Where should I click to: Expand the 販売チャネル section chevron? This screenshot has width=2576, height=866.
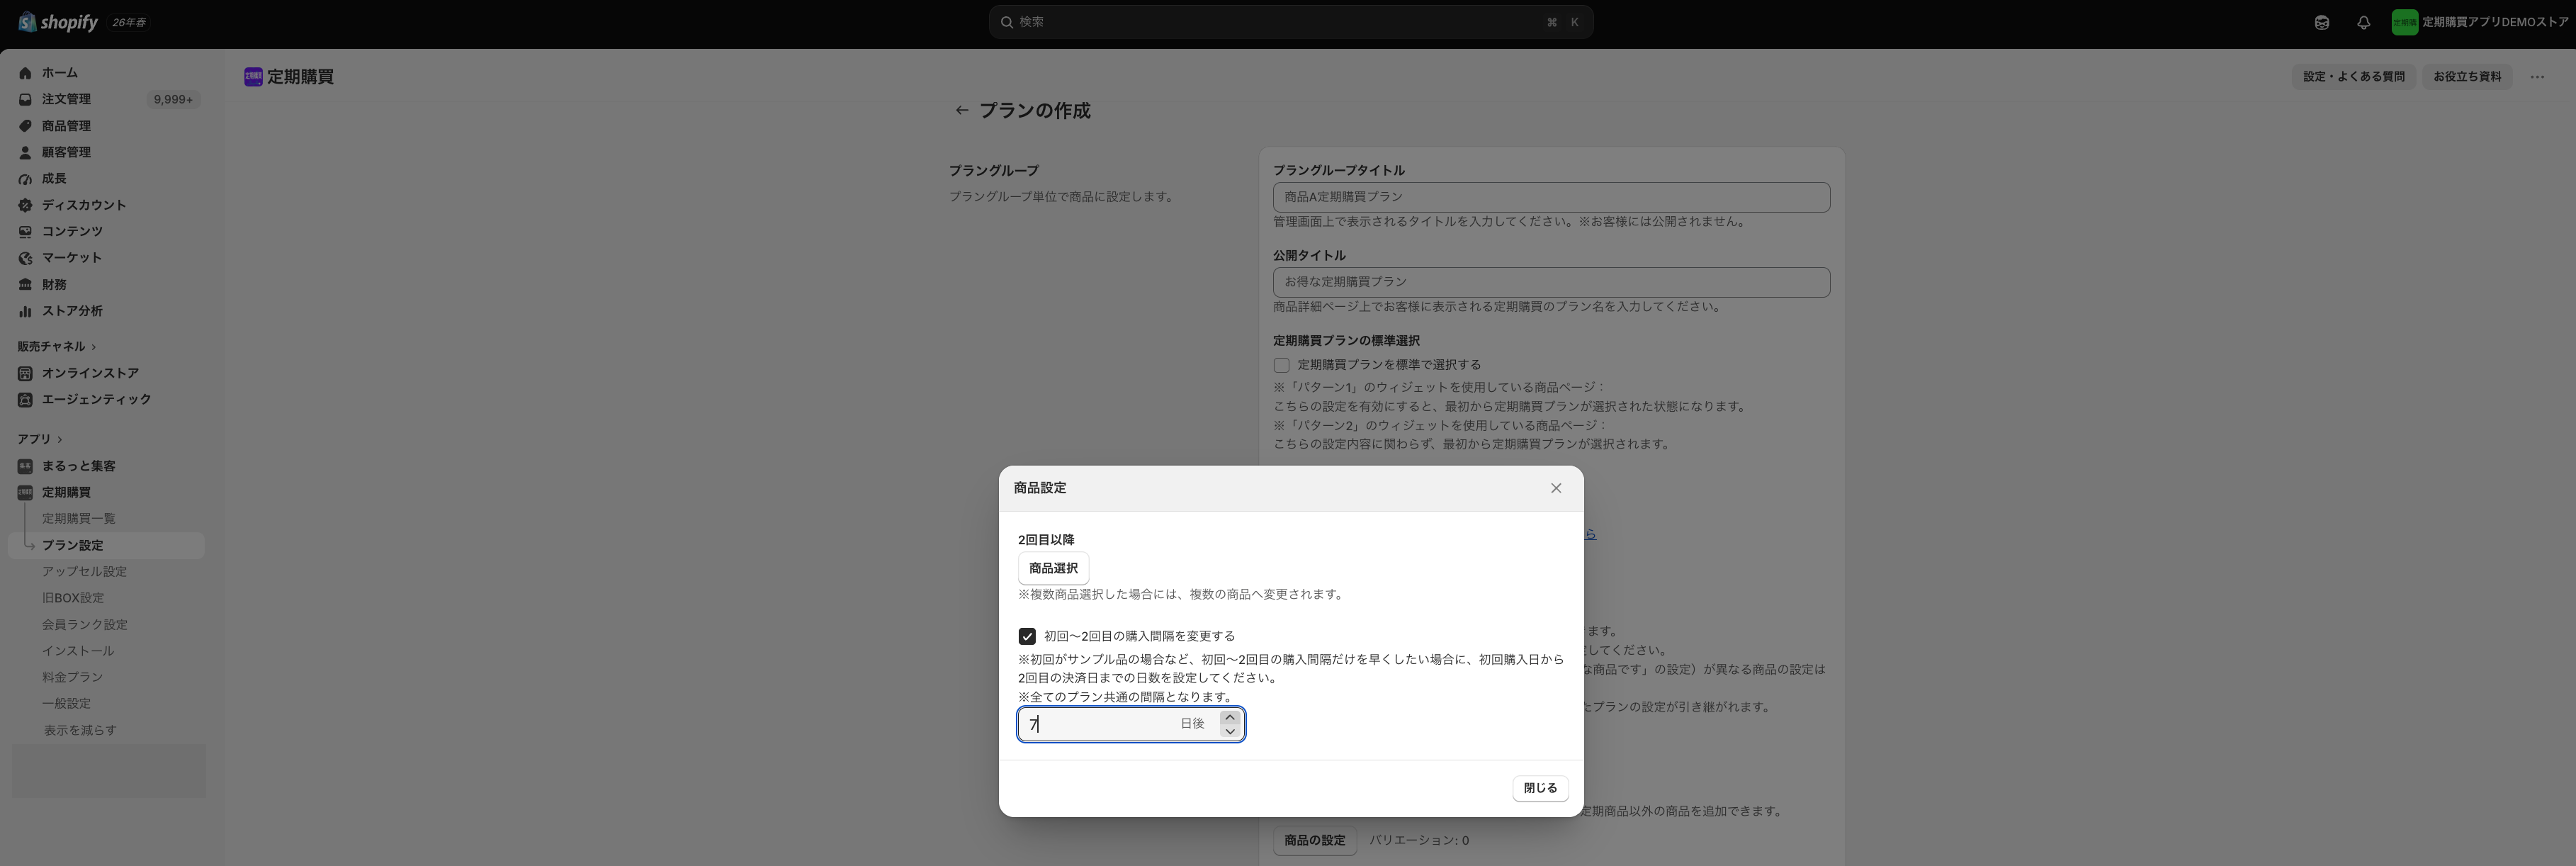[93, 347]
